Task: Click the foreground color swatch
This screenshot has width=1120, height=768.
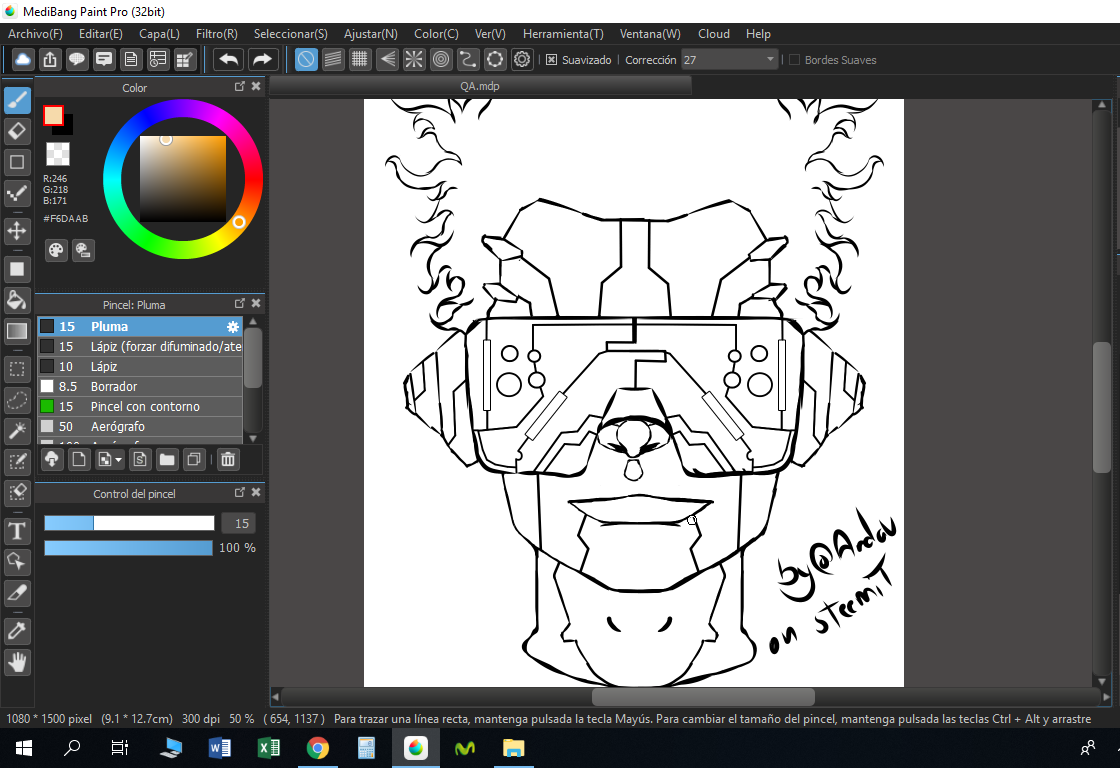Action: 53,116
